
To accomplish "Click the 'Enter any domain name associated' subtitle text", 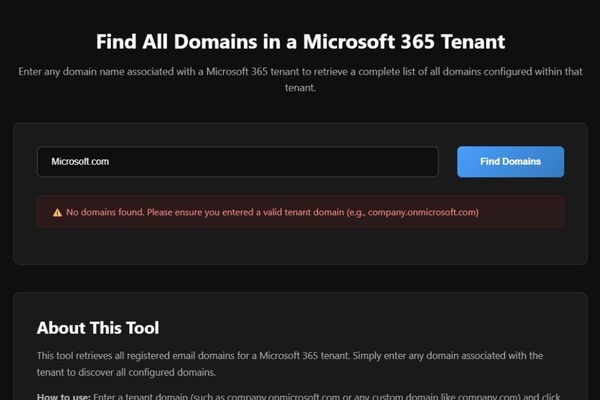I will (300, 79).
